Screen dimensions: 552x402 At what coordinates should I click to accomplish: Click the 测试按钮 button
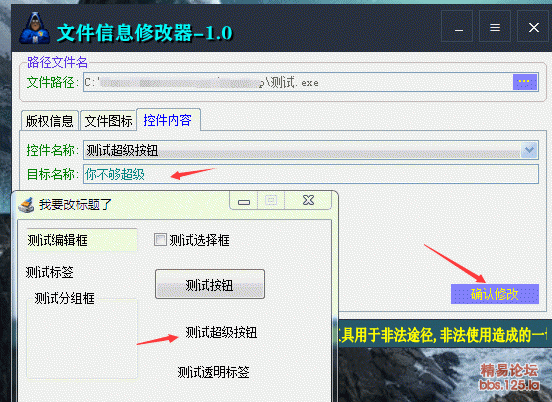pos(210,284)
